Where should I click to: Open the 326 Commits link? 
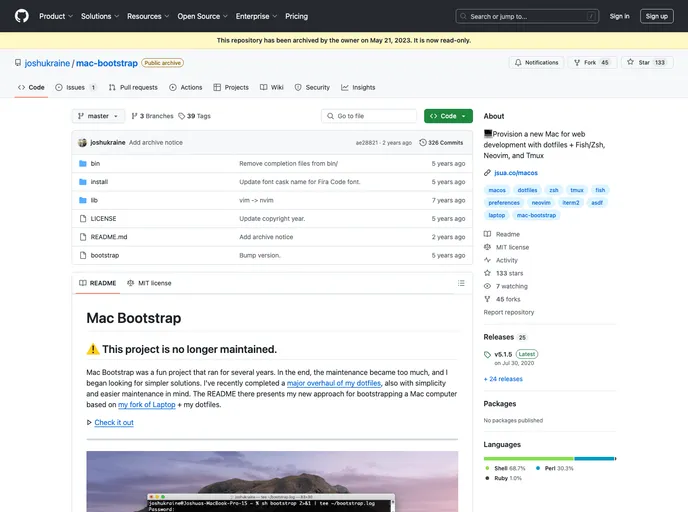pos(441,143)
